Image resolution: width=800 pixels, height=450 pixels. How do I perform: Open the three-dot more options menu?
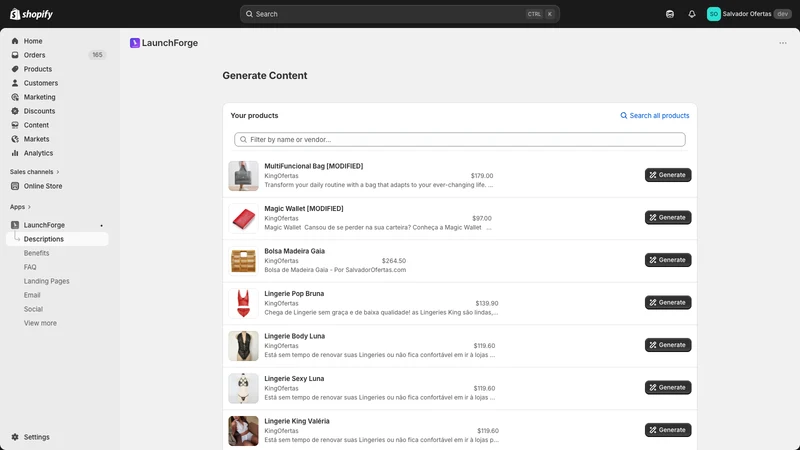783,43
